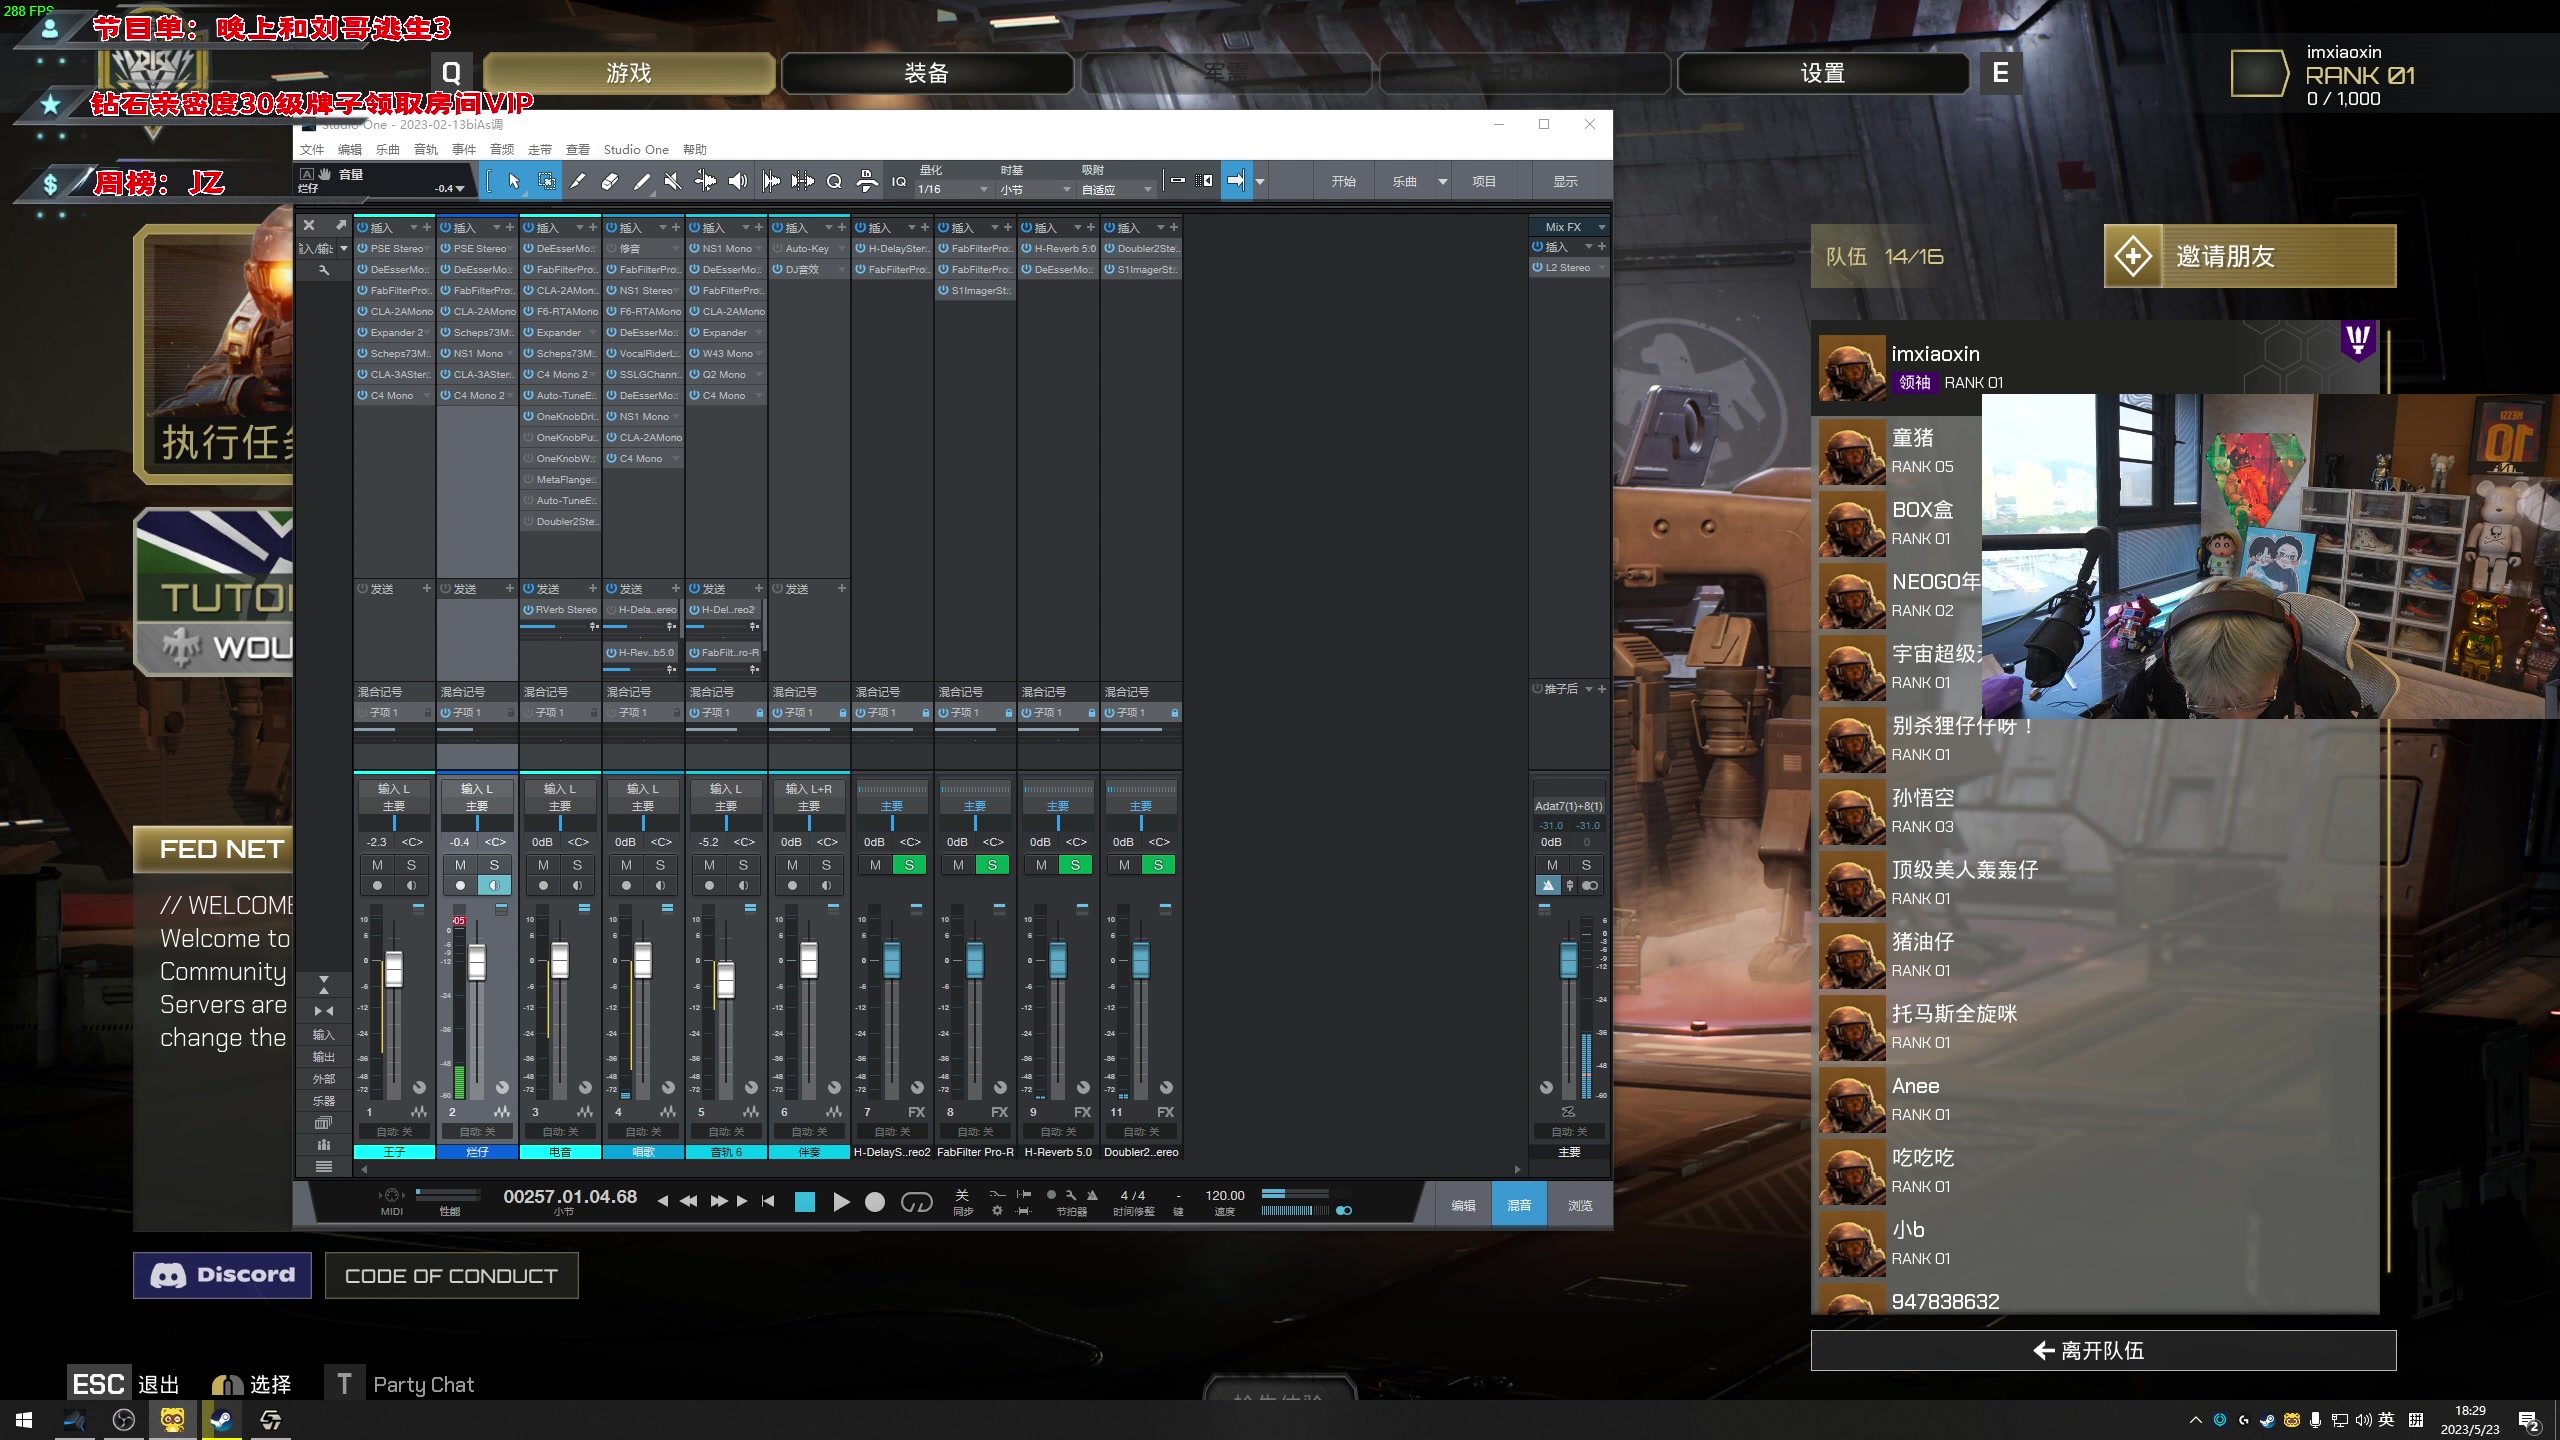The image size is (2560, 1440).
Task: Toggle the Loop button in transport
Action: 916,1202
